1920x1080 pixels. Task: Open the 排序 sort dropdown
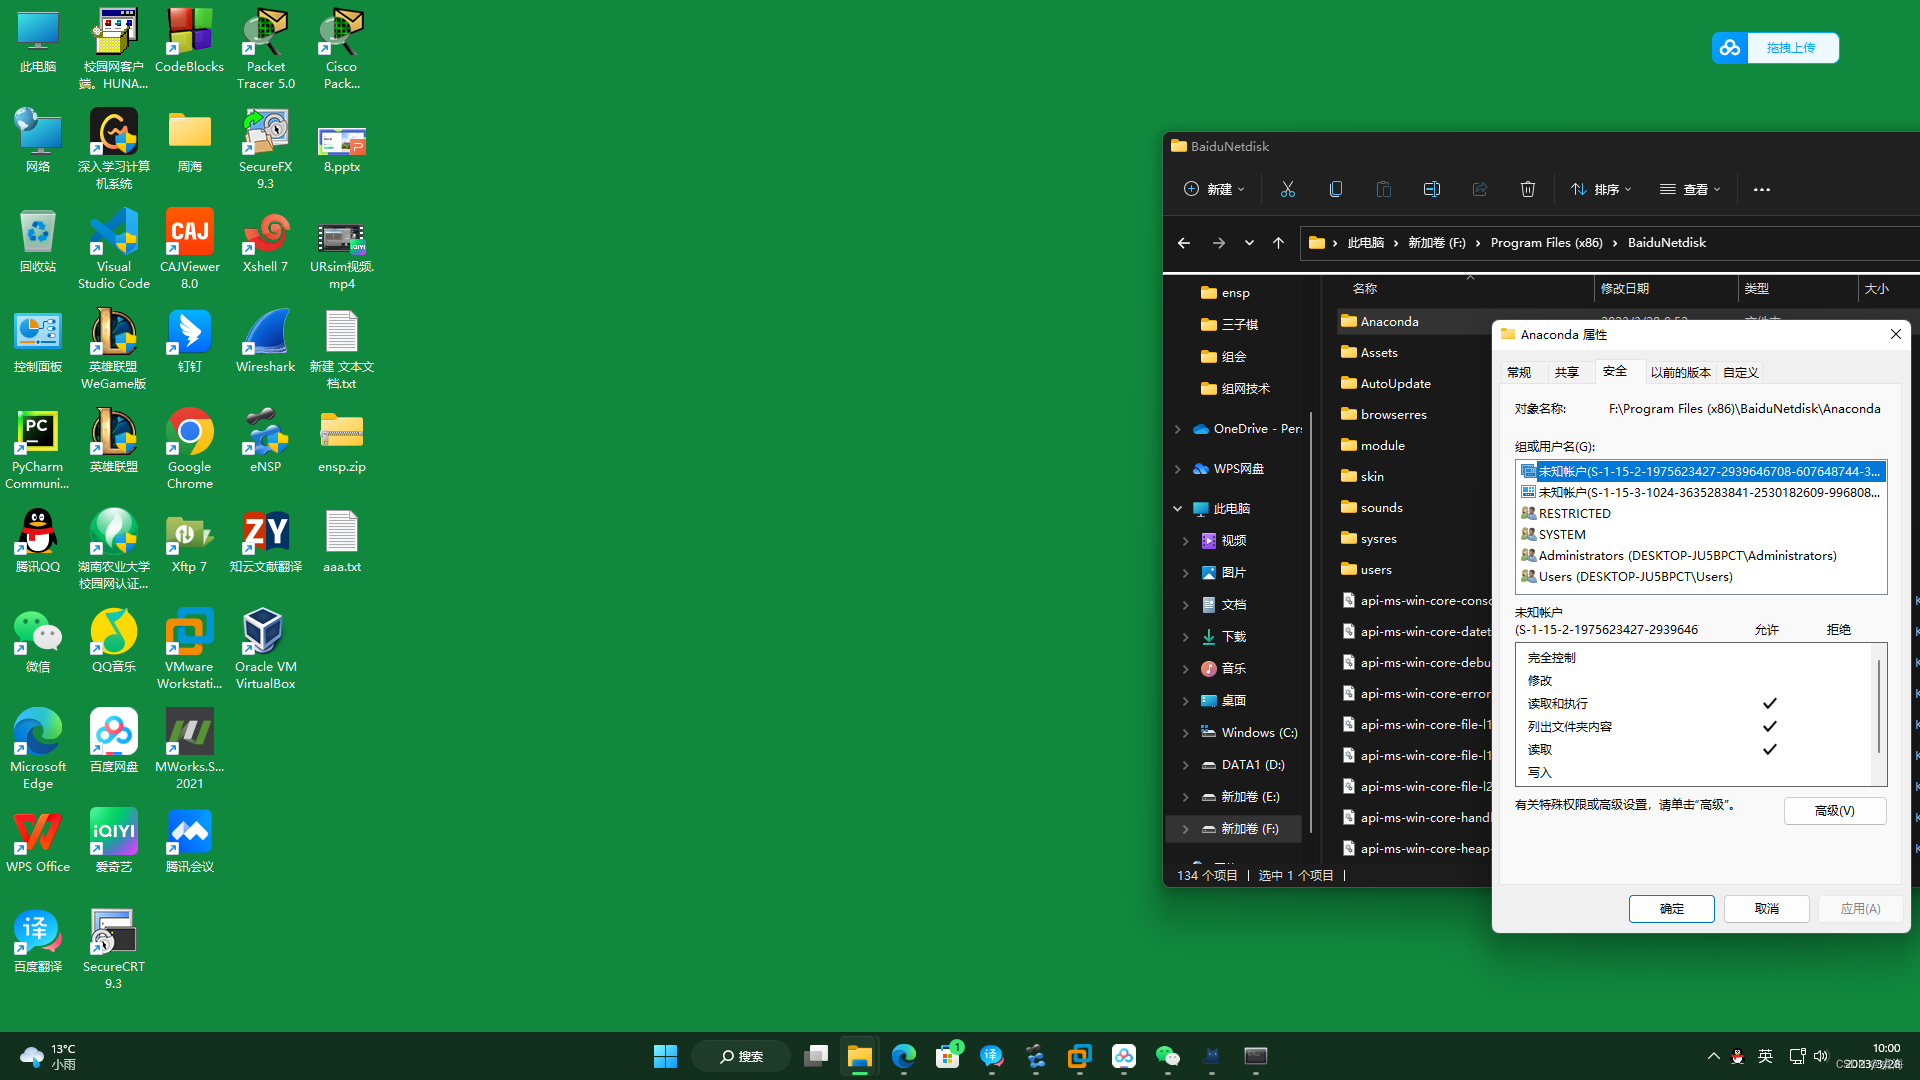[x=1600, y=189]
